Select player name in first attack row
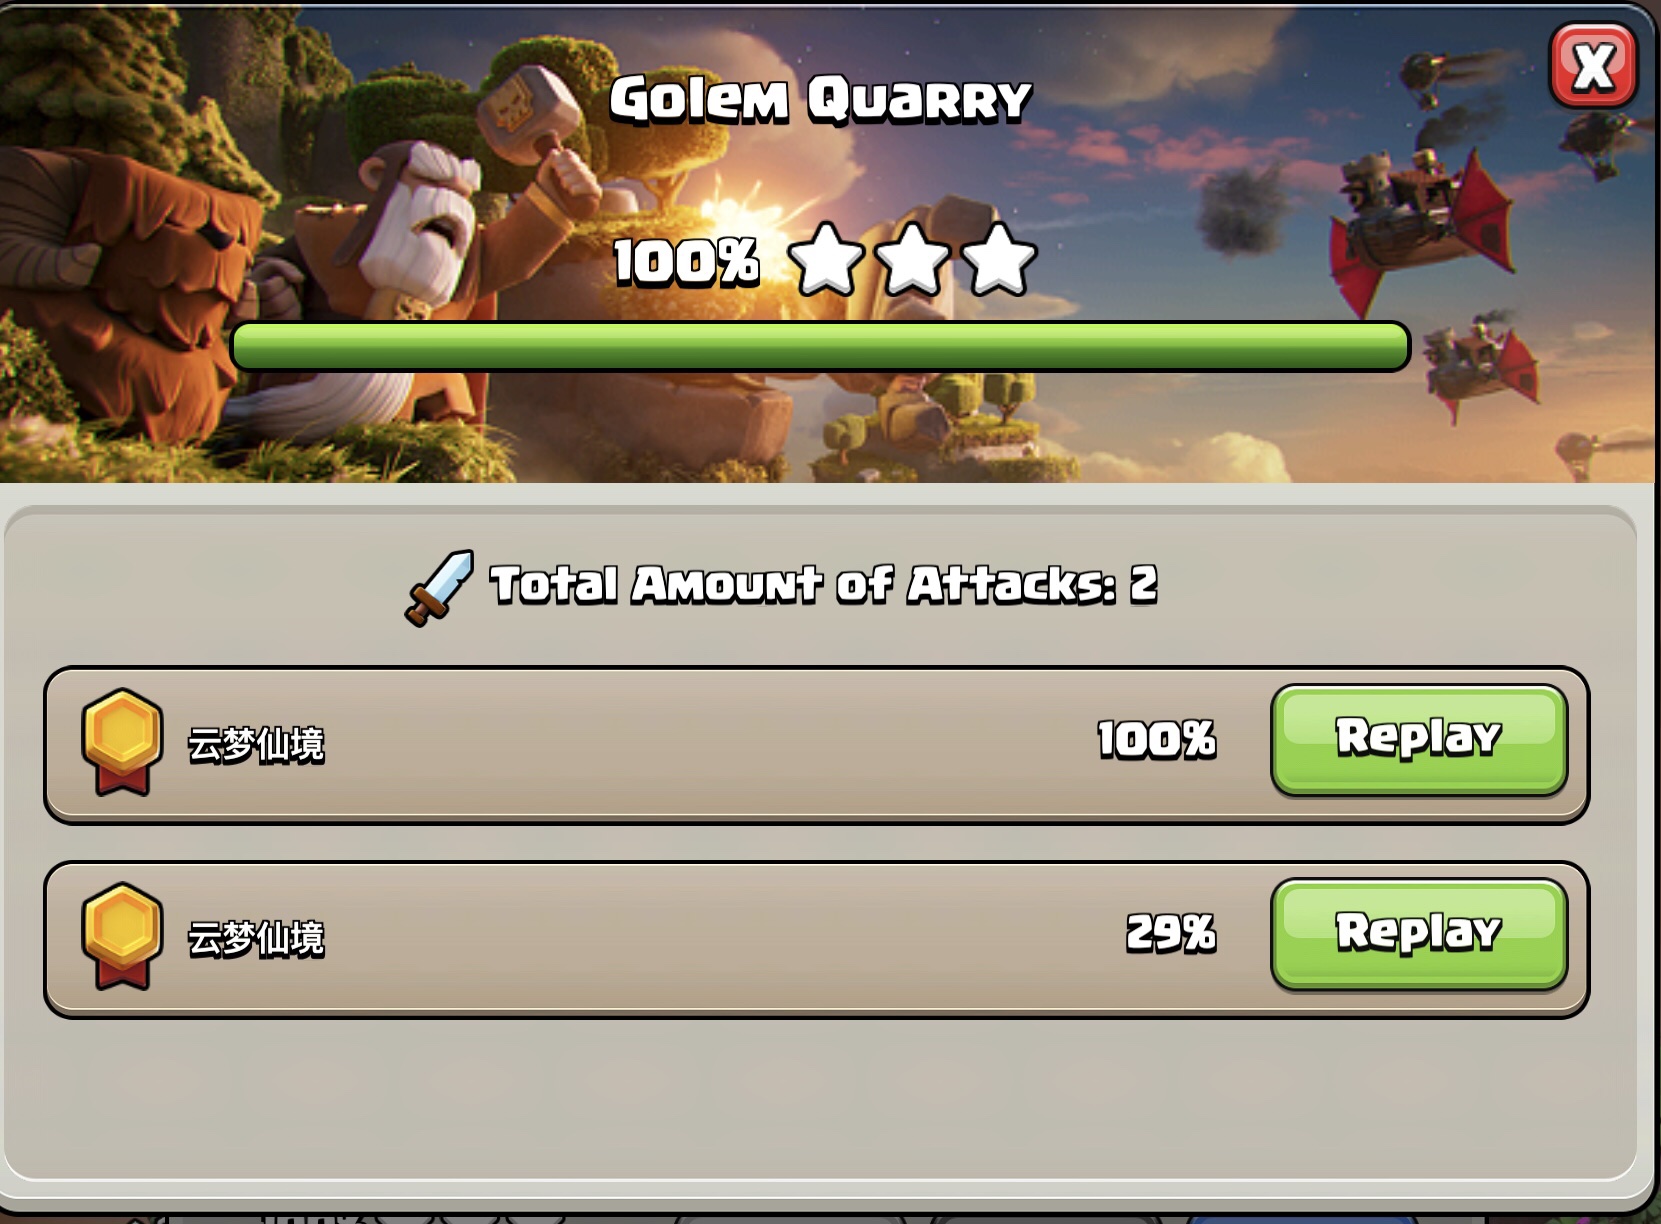 pyautogui.click(x=256, y=745)
